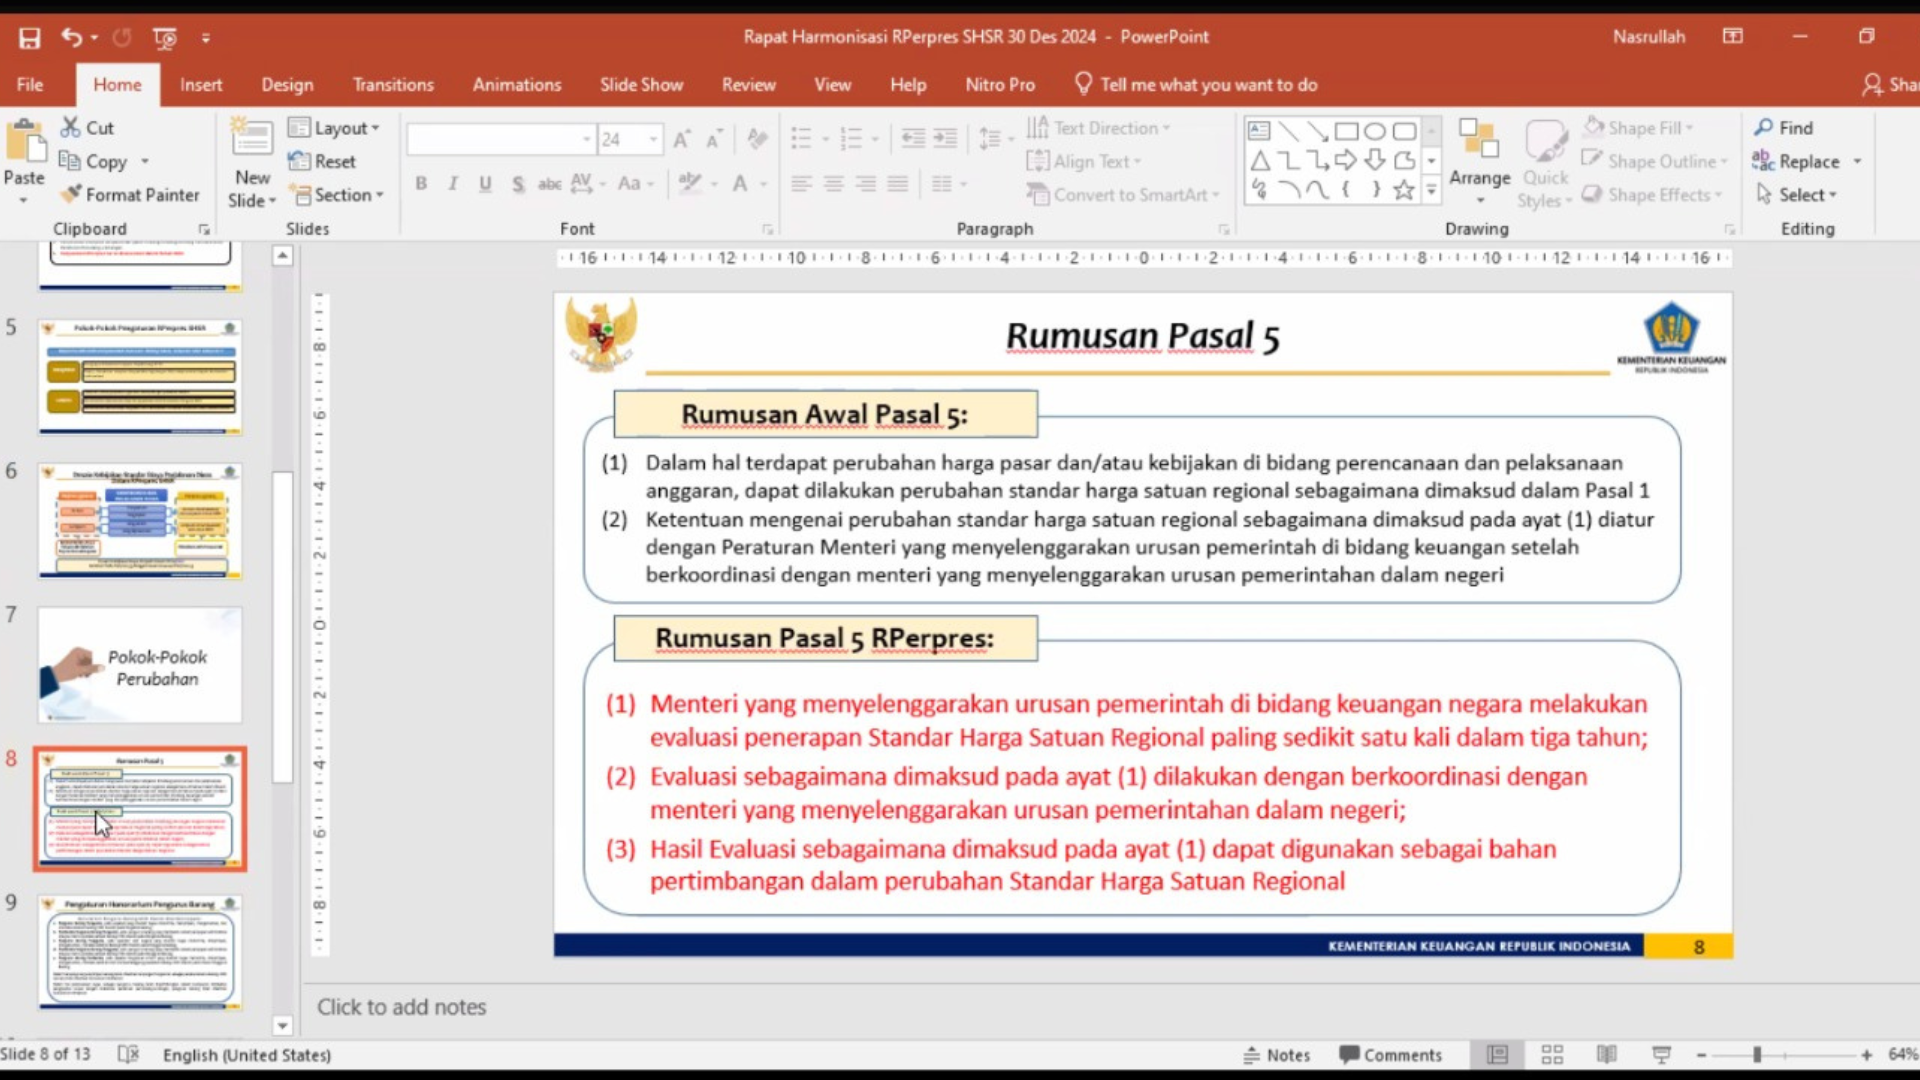Zoom in with the plus icon
Viewport: 1920px width, 1080px height.
(1866, 1055)
